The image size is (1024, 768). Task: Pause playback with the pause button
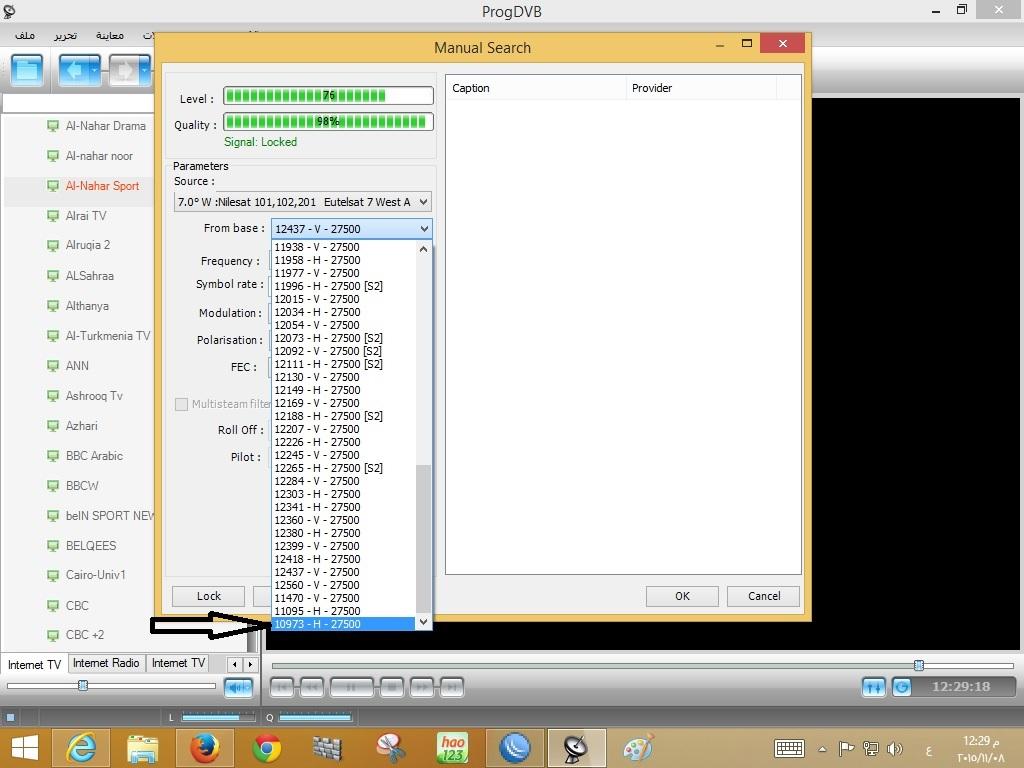(x=351, y=687)
